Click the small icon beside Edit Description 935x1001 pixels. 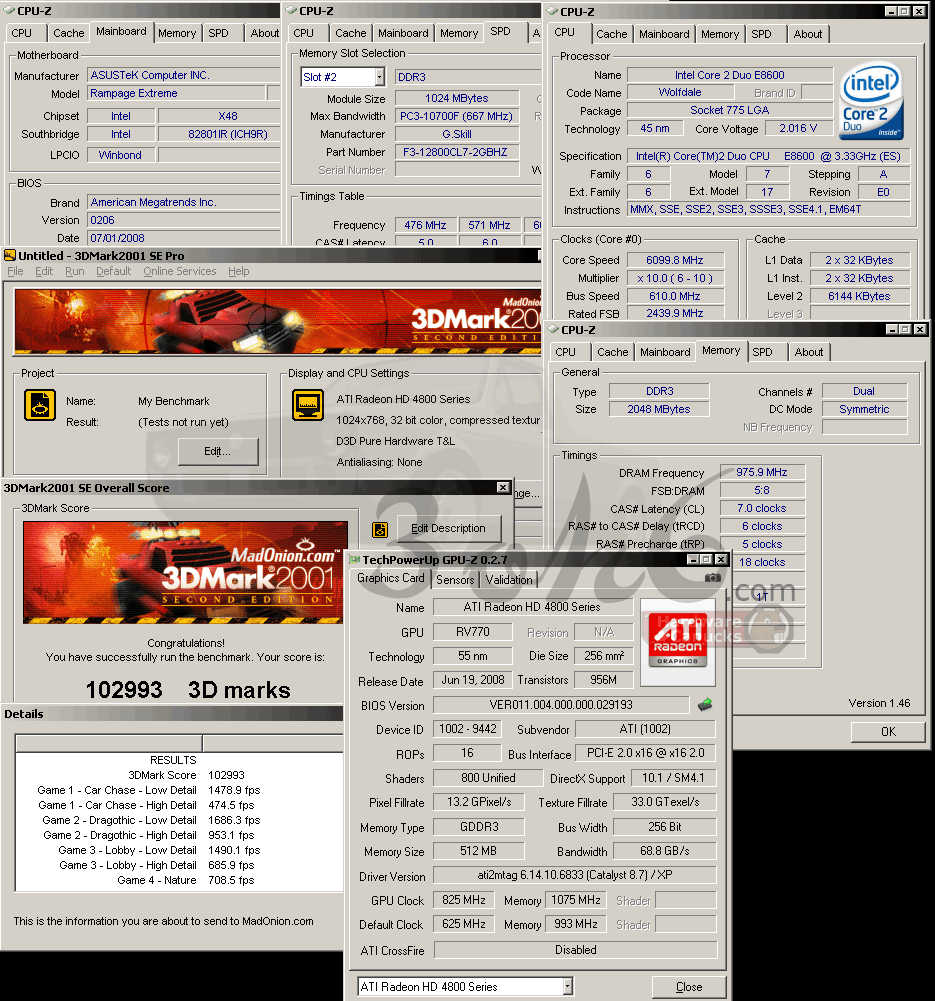[x=380, y=529]
